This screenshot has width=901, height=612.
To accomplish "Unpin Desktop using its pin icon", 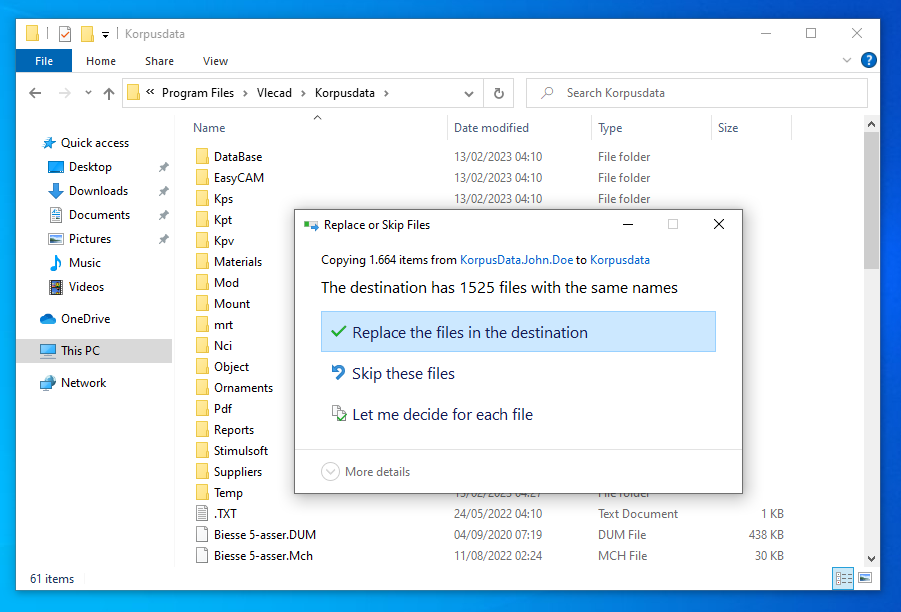I will click(x=164, y=167).
